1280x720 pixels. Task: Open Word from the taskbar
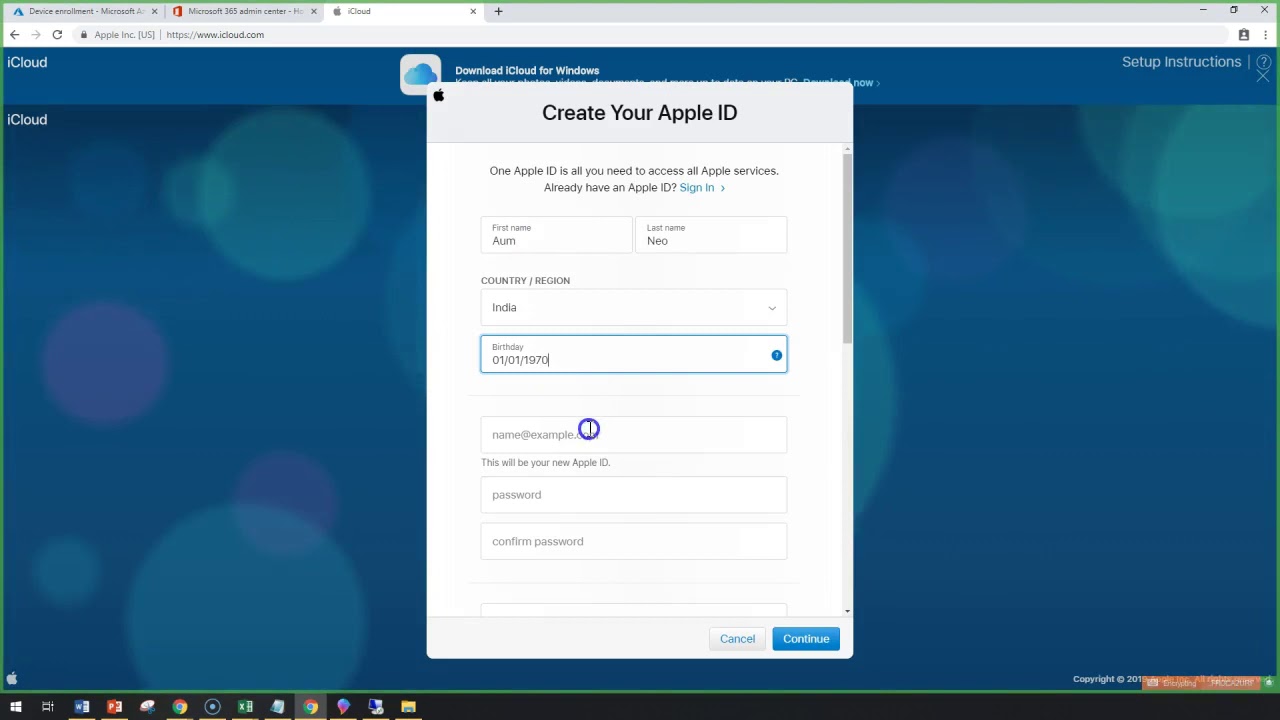pyautogui.click(x=82, y=707)
